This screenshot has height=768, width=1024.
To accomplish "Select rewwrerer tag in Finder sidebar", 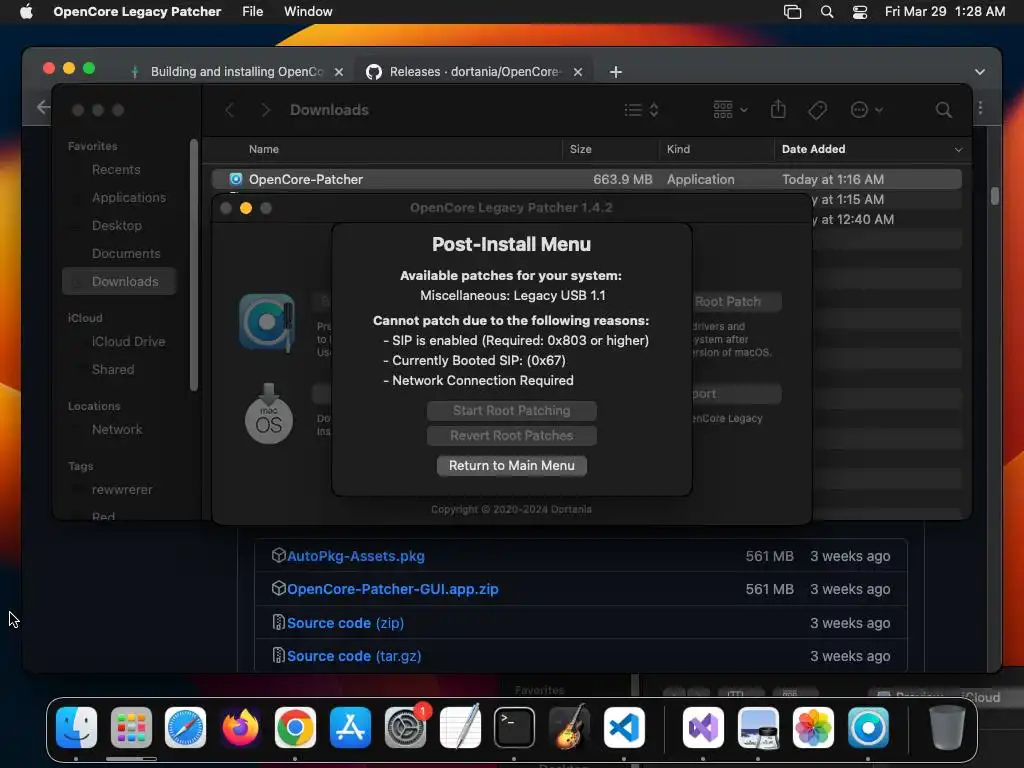I will (121, 490).
